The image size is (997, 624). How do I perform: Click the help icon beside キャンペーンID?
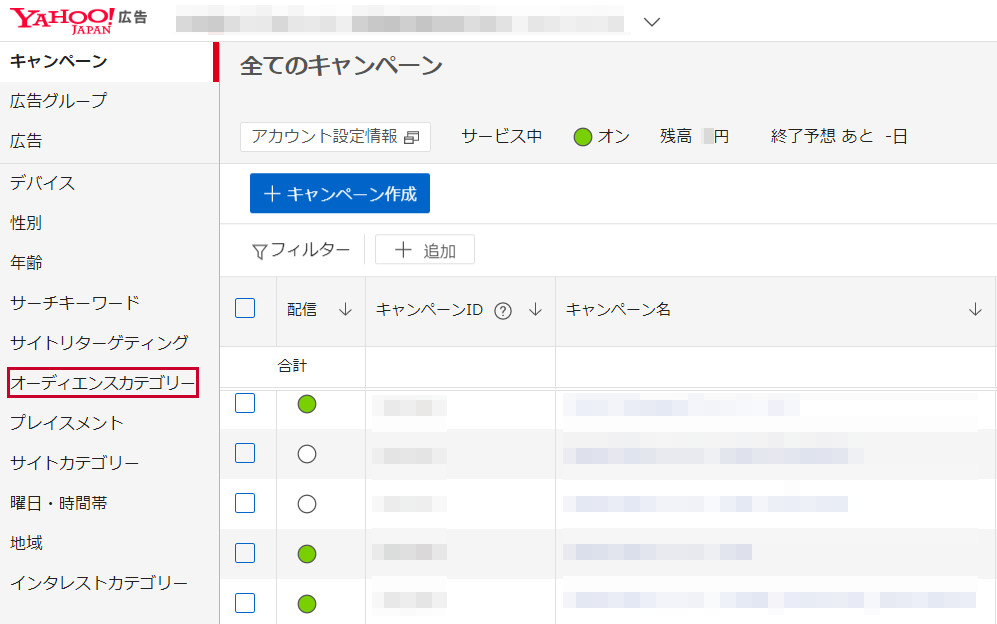click(503, 310)
